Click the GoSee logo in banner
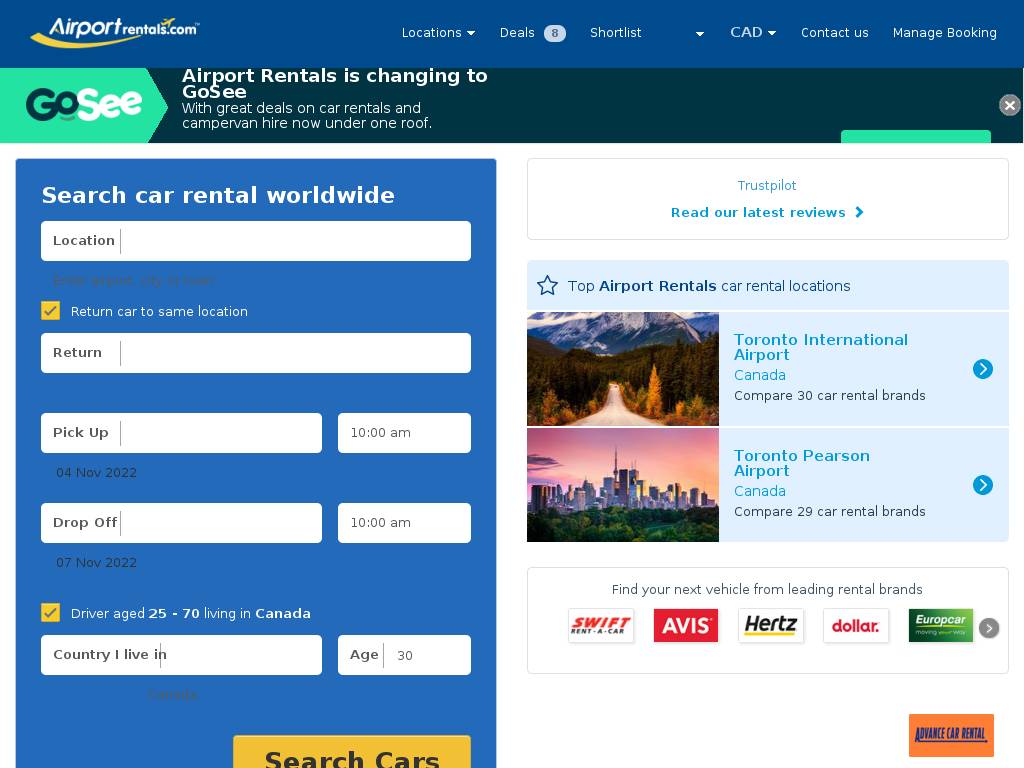 coord(84,104)
